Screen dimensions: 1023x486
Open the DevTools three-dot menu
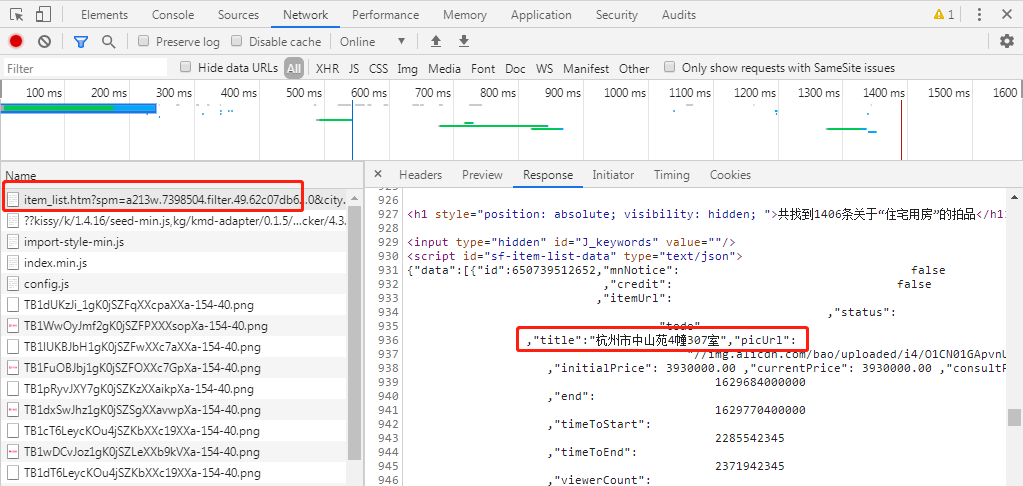click(x=979, y=14)
